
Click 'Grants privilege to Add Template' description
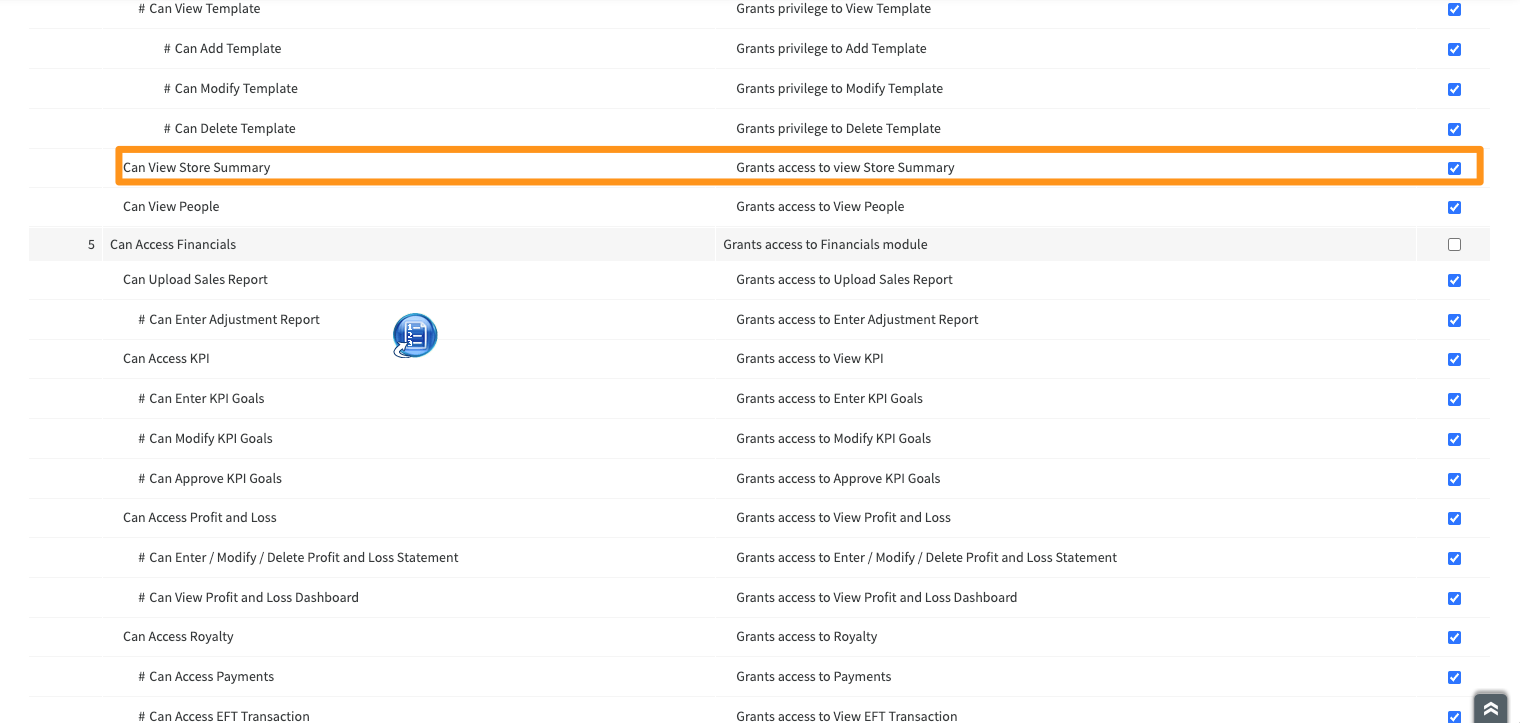click(x=831, y=48)
